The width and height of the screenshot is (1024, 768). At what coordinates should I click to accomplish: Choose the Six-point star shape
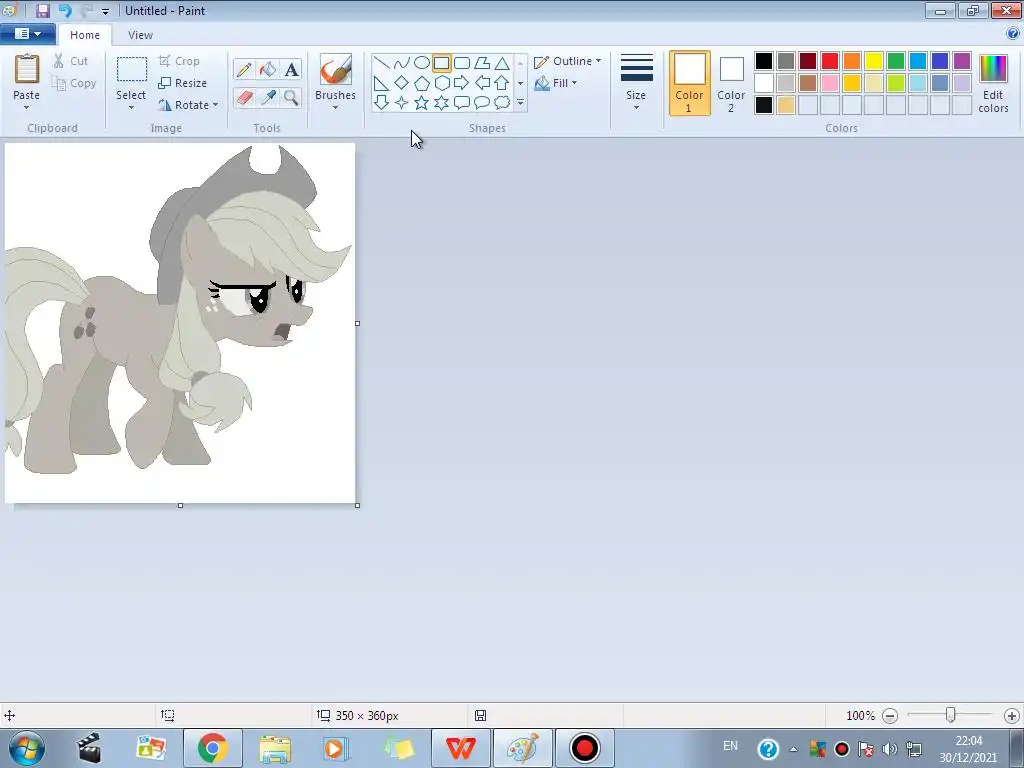441,103
